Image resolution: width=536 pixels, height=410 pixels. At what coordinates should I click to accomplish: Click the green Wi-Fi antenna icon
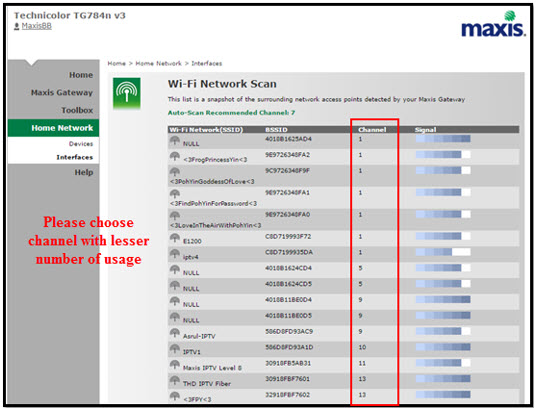click(x=127, y=93)
